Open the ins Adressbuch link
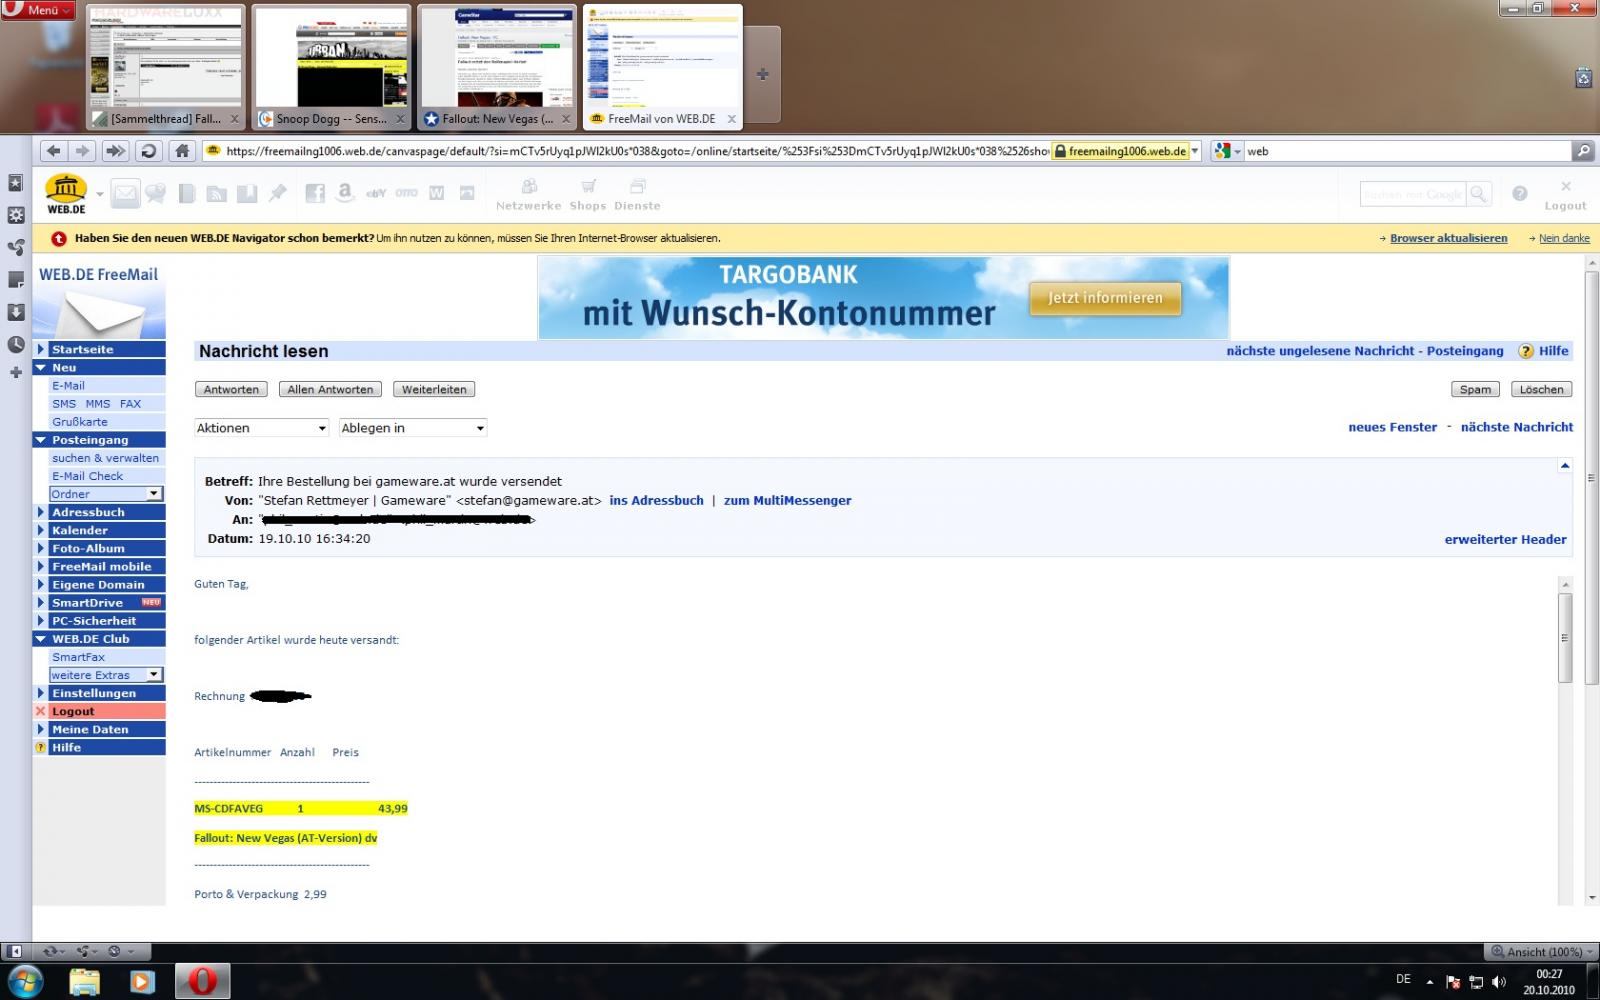This screenshot has width=1600, height=1000. coord(656,500)
